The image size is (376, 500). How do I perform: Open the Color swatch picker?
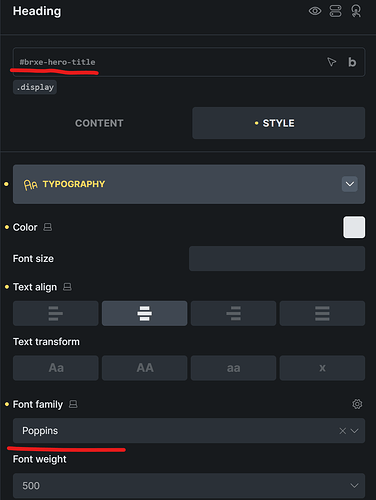[354, 227]
